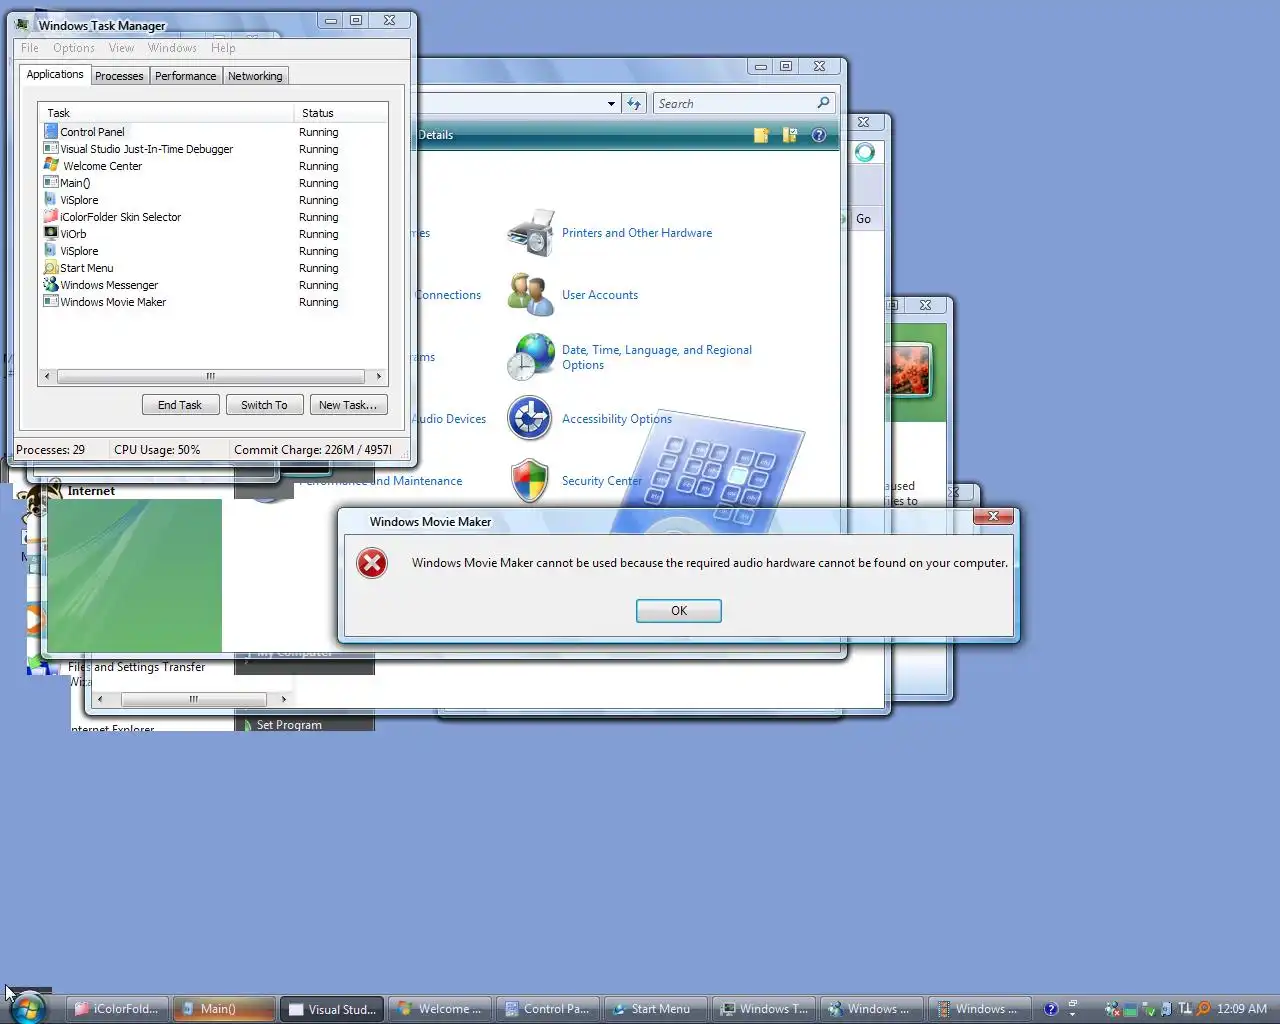Click the Start Menu icon in the task list
This screenshot has height=1024, width=1280.
(51, 267)
